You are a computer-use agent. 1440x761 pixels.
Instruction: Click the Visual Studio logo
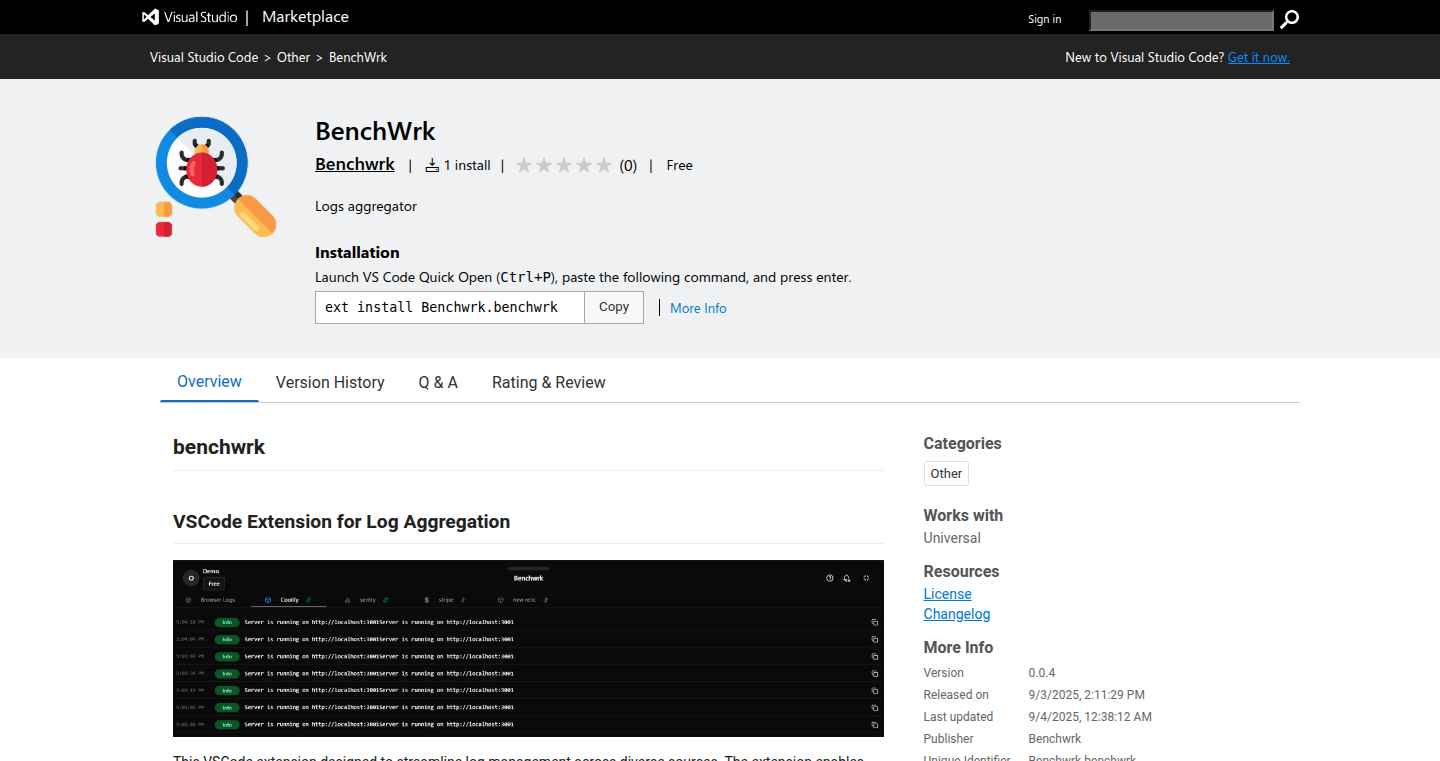coord(189,17)
